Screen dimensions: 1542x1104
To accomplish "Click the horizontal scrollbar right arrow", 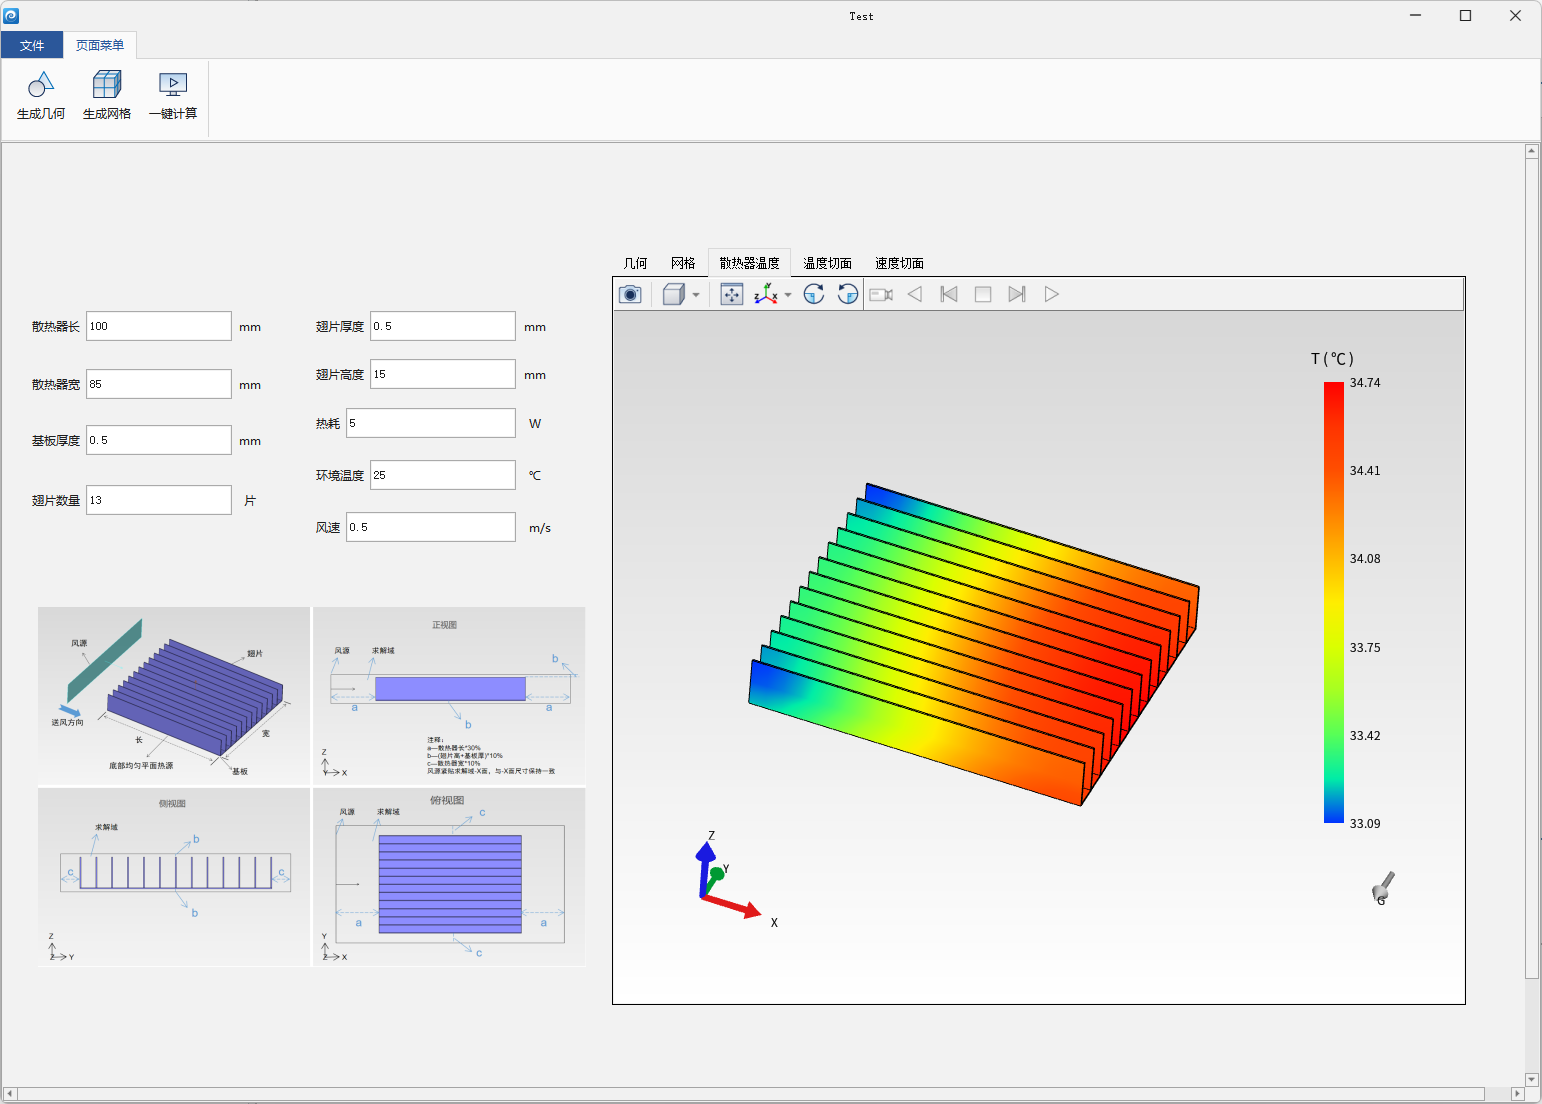I will point(1517,1095).
